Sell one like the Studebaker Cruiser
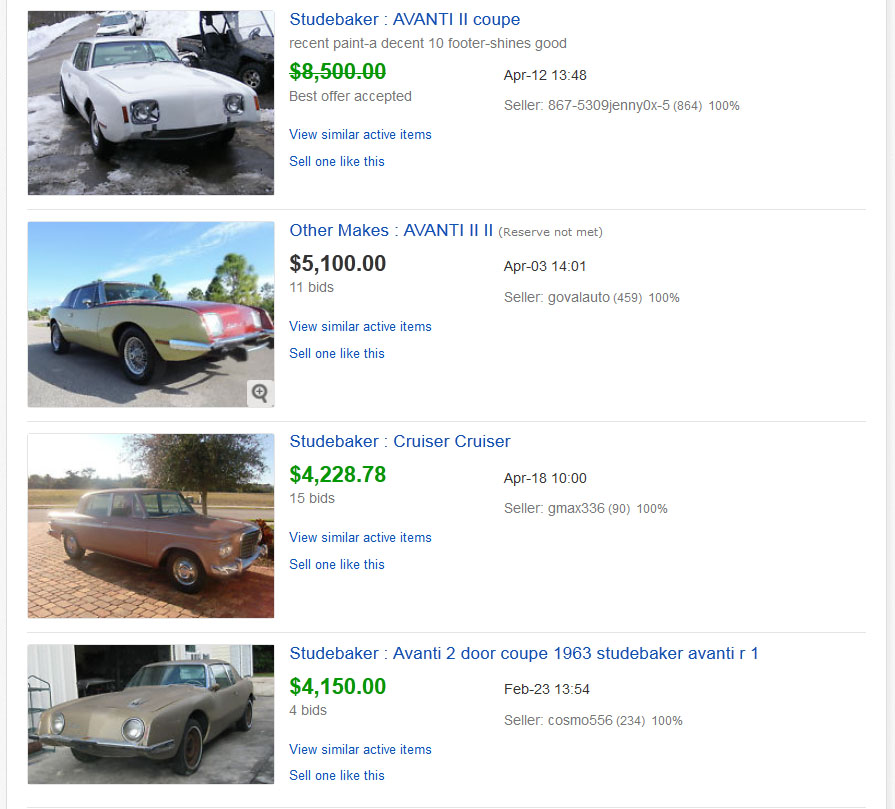This screenshot has width=895, height=809. click(x=337, y=564)
